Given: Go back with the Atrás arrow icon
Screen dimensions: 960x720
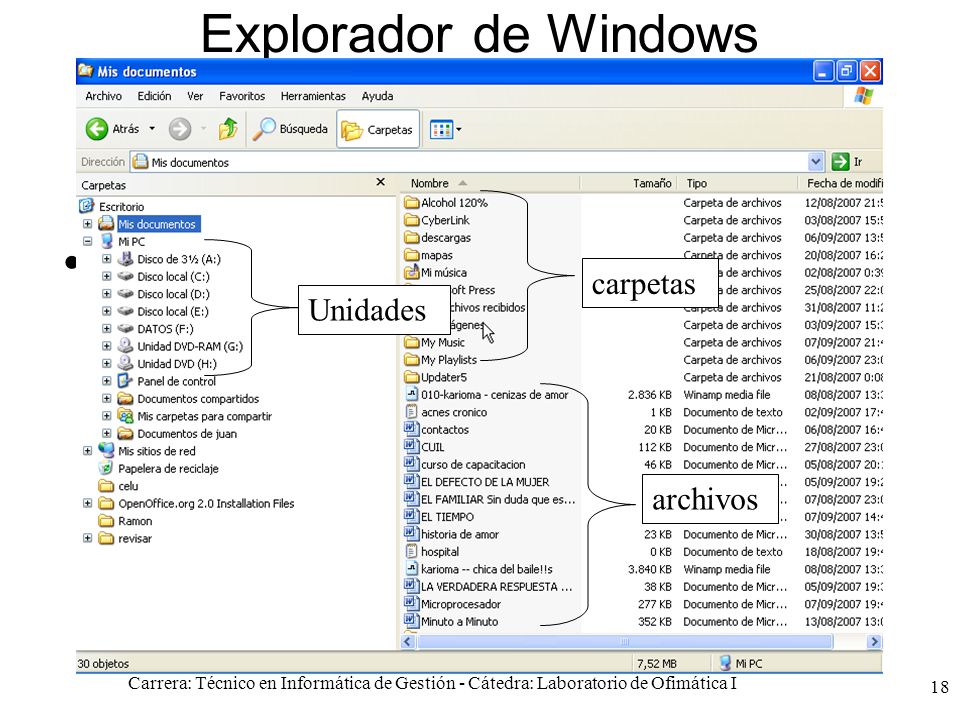Looking at the screenshot, I should (x=96, y=129).
